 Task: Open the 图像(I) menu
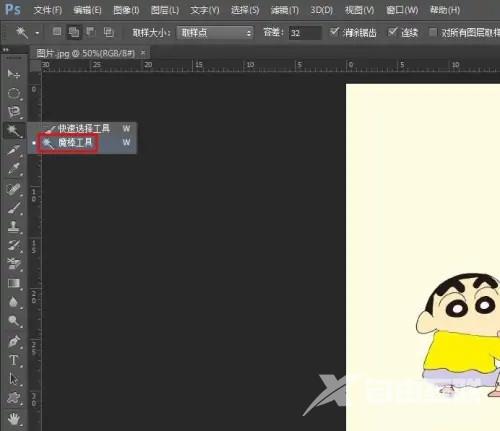pos(126,10)
